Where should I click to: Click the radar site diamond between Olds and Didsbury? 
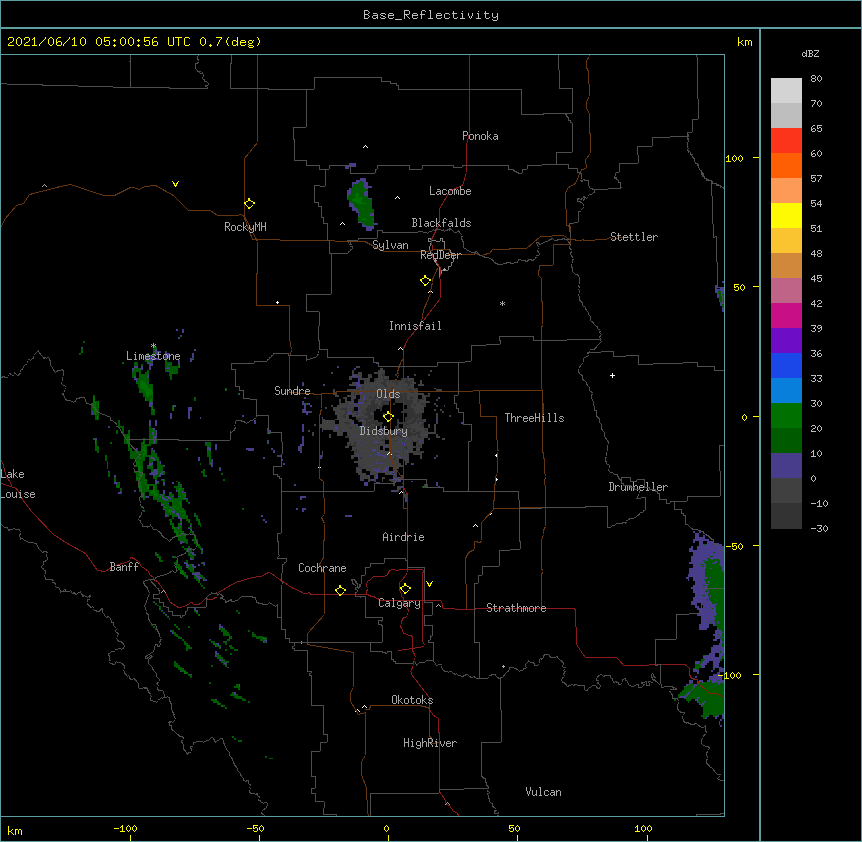click(388, 417)
